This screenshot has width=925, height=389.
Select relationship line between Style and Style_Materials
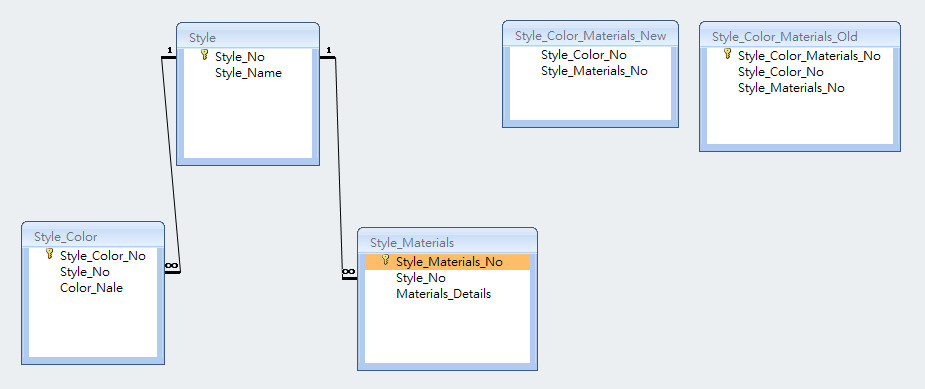(x=339, y=168)
